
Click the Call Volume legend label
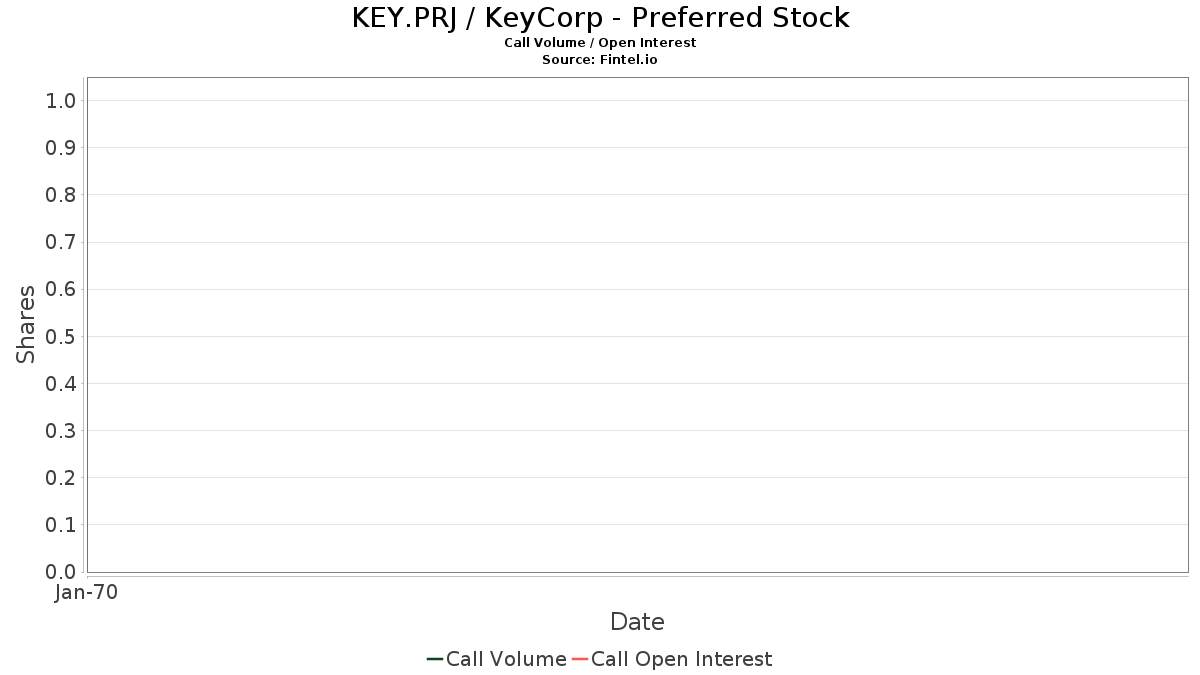pos(506,659)
